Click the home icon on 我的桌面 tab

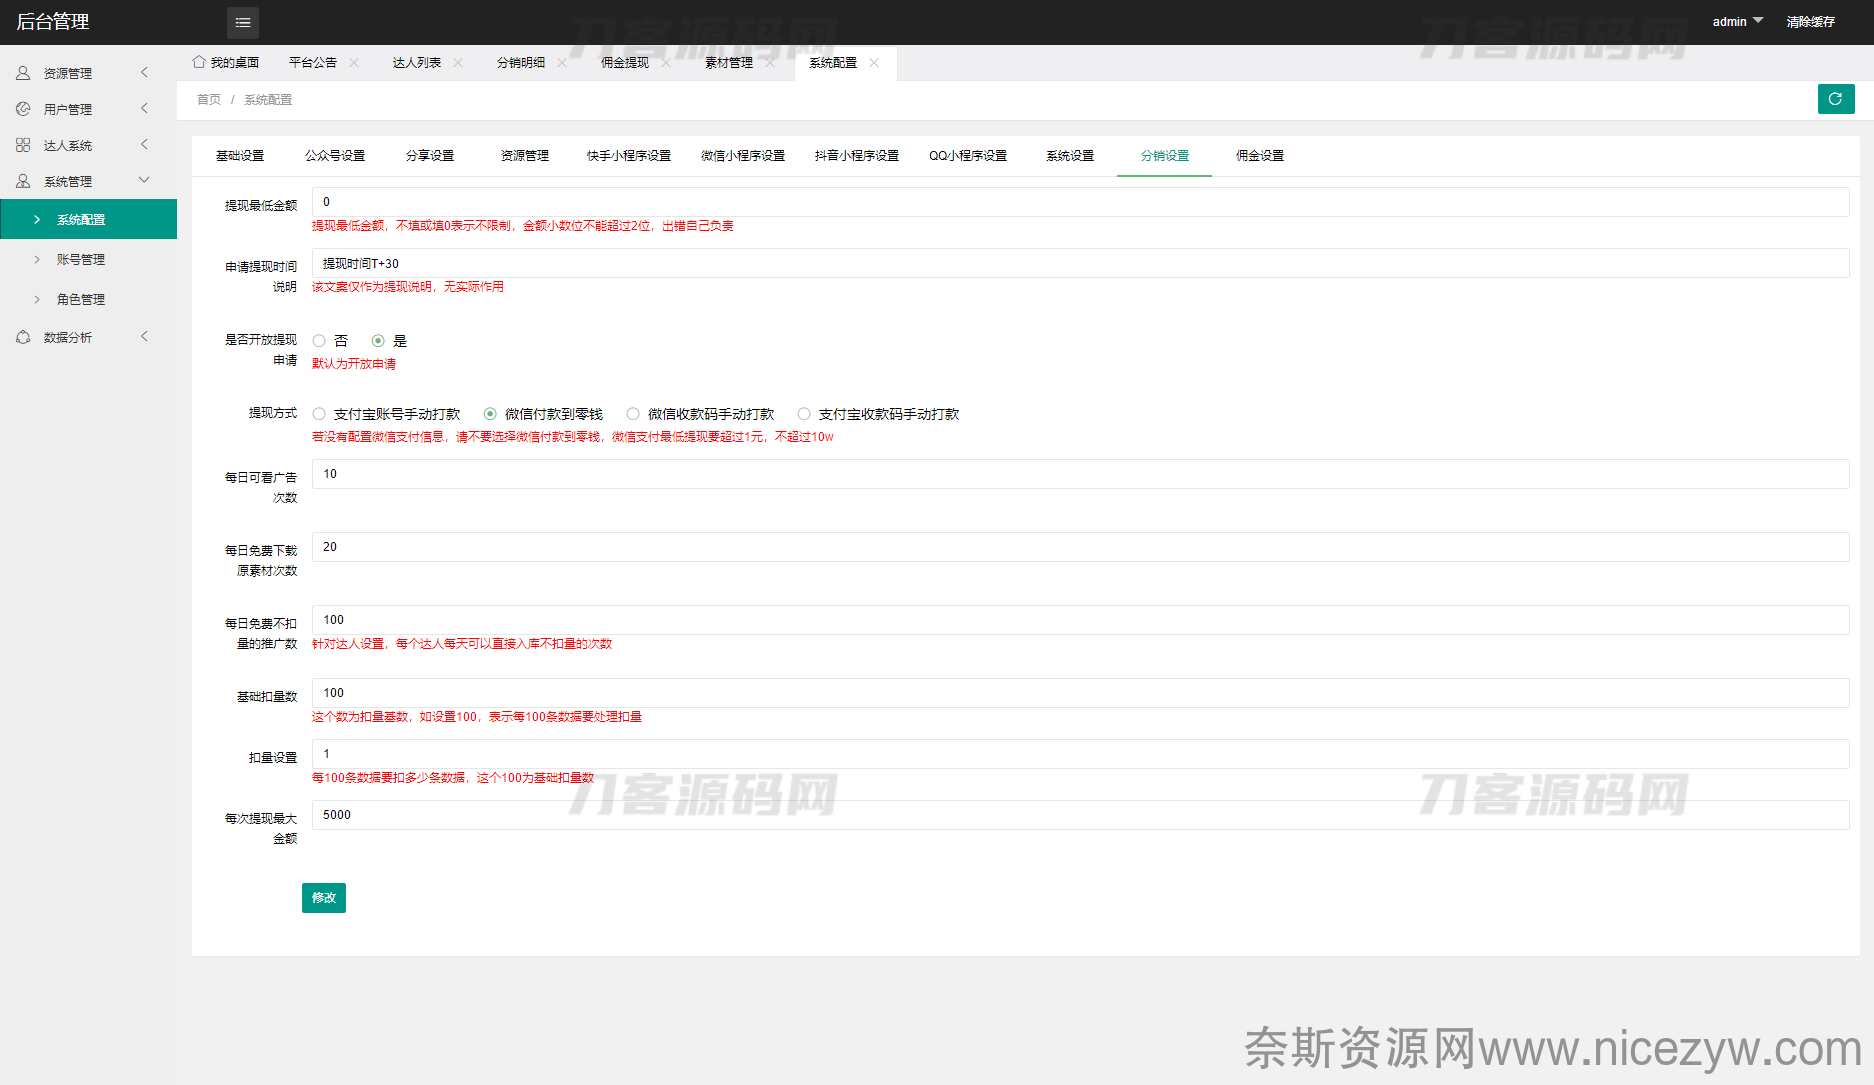[199, 62]
